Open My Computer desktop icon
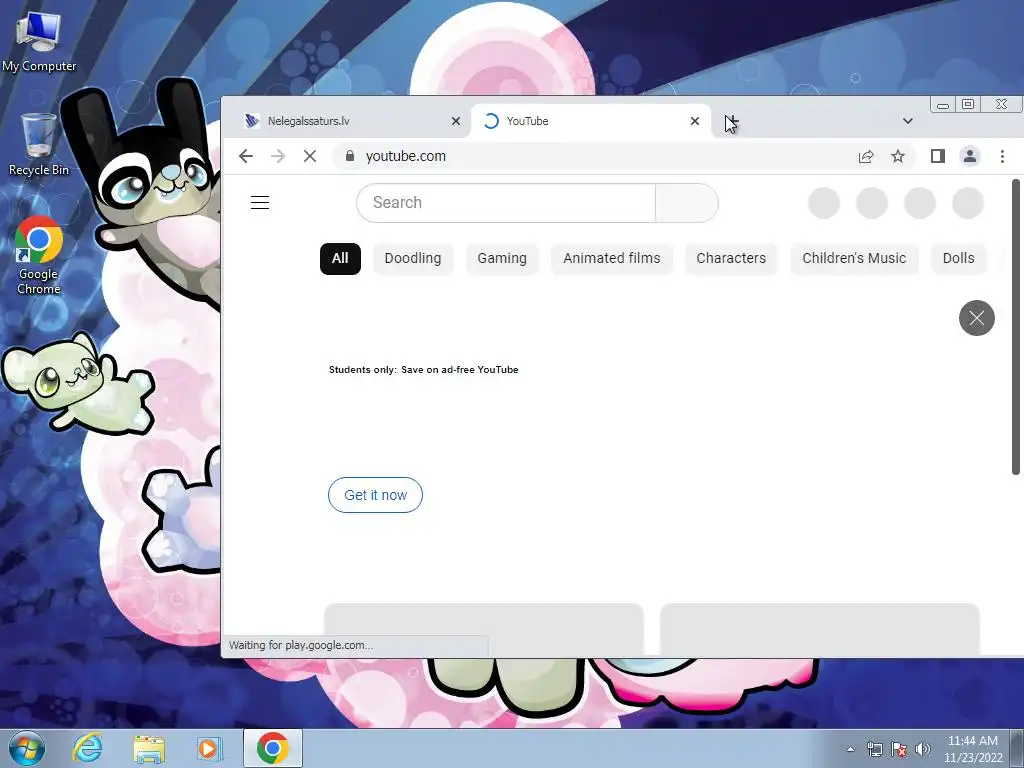 39,41
